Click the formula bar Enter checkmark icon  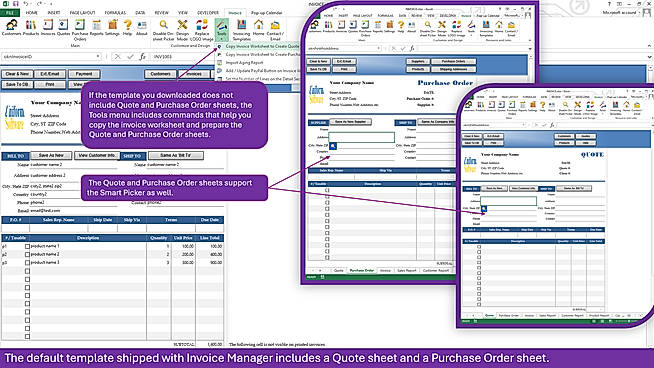coord(130,56)
